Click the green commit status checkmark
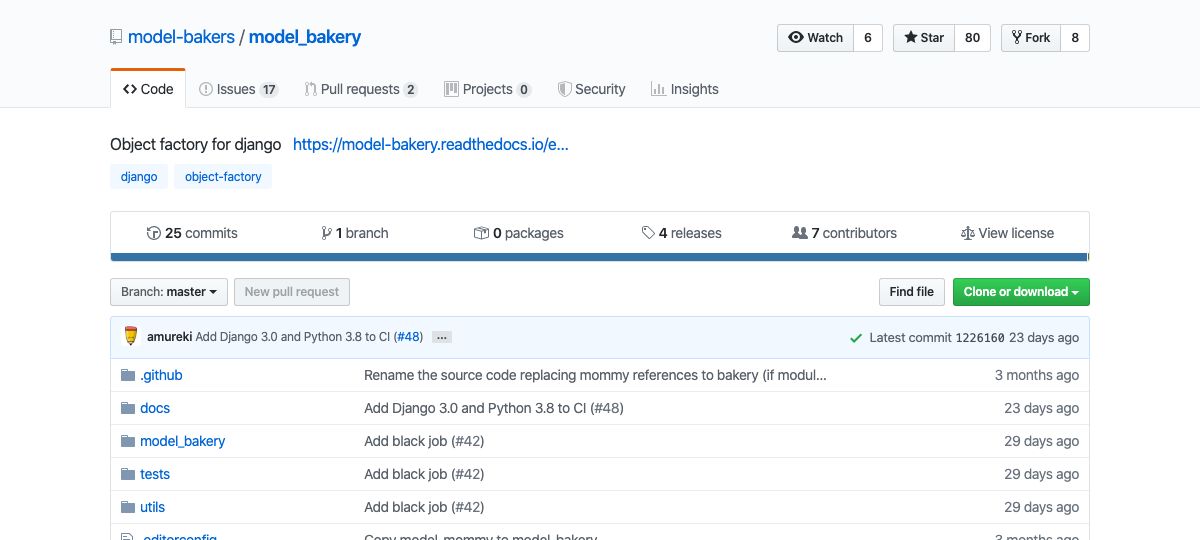This screenshot has width=1200, height=540. [855, 338]
